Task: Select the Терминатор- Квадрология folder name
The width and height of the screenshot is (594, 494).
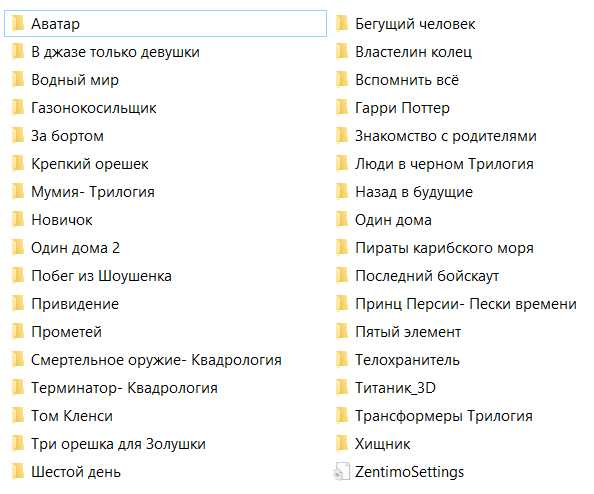Action: click(x=124, y=388)
